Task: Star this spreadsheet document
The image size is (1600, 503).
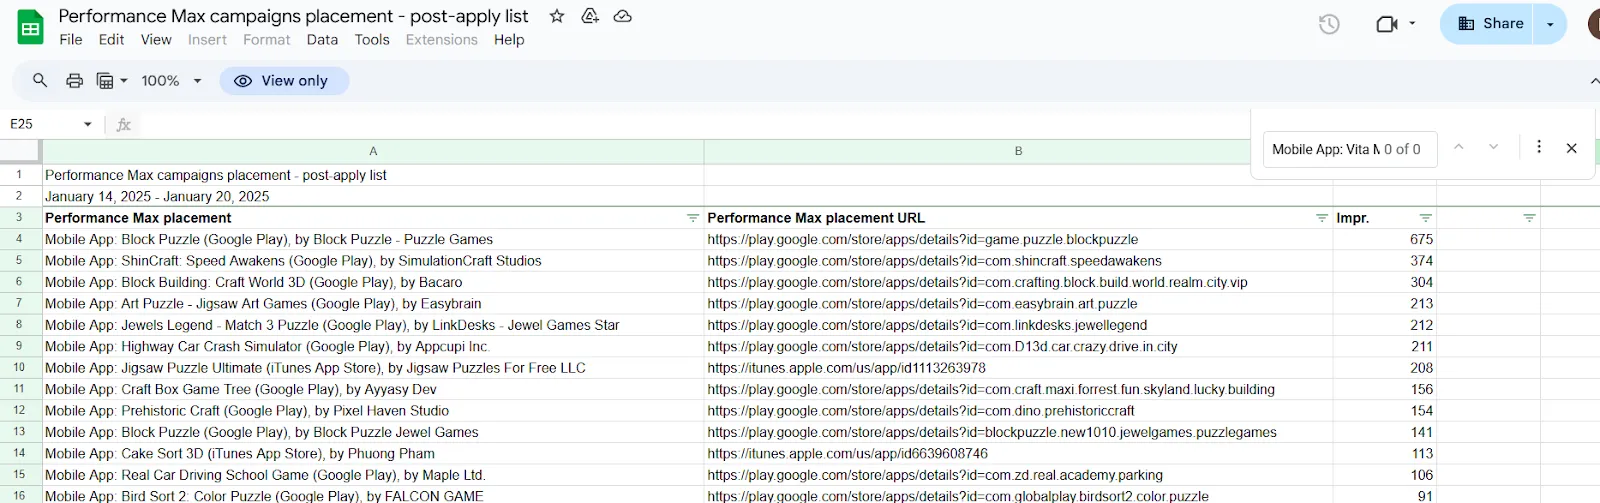Action: tap(557, 16)
